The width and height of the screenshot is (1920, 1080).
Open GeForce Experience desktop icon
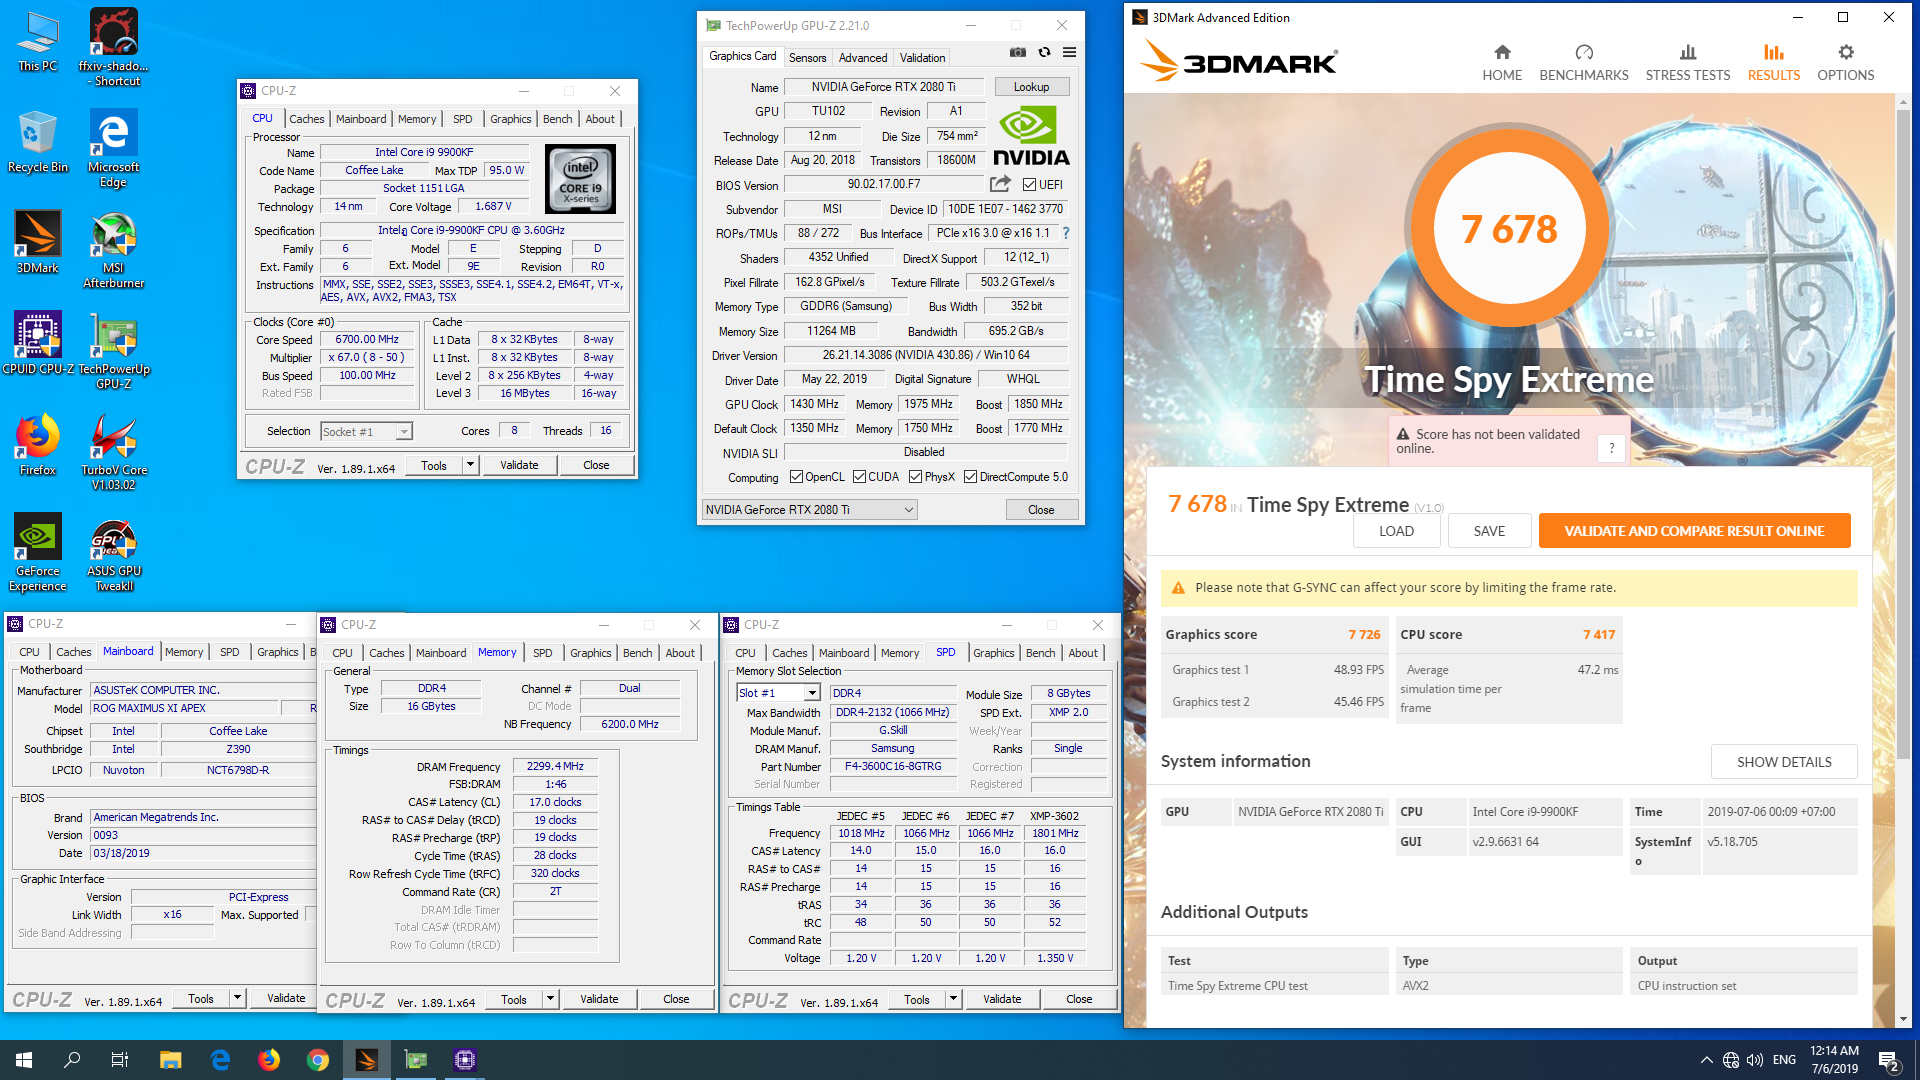(x=38, y=552)
